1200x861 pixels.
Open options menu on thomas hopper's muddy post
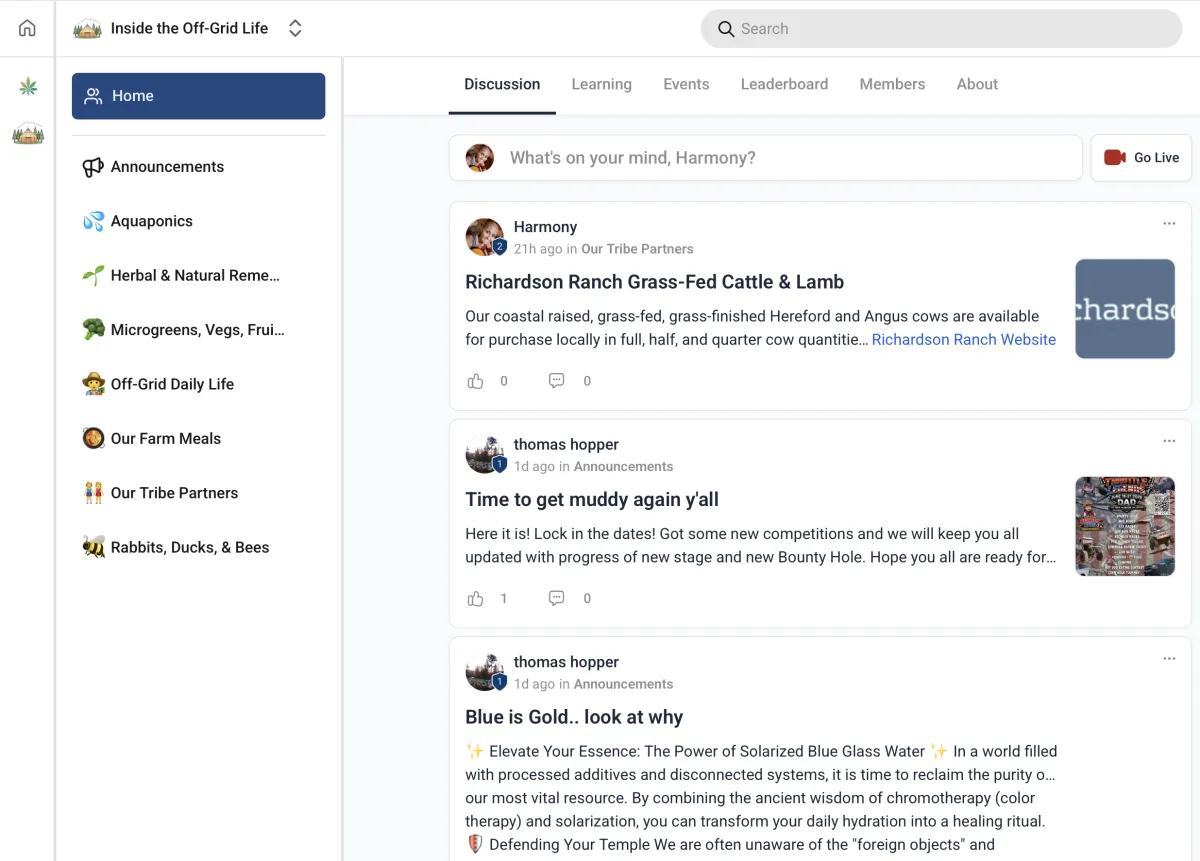pyautogui.click(x=1169, y=440)
